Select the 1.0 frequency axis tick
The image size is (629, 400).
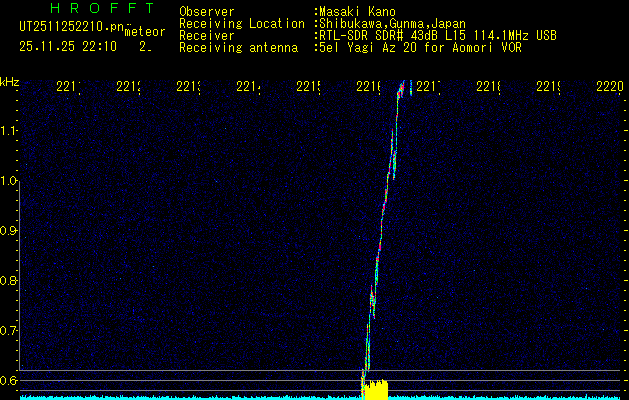click(x=9, y=181)
